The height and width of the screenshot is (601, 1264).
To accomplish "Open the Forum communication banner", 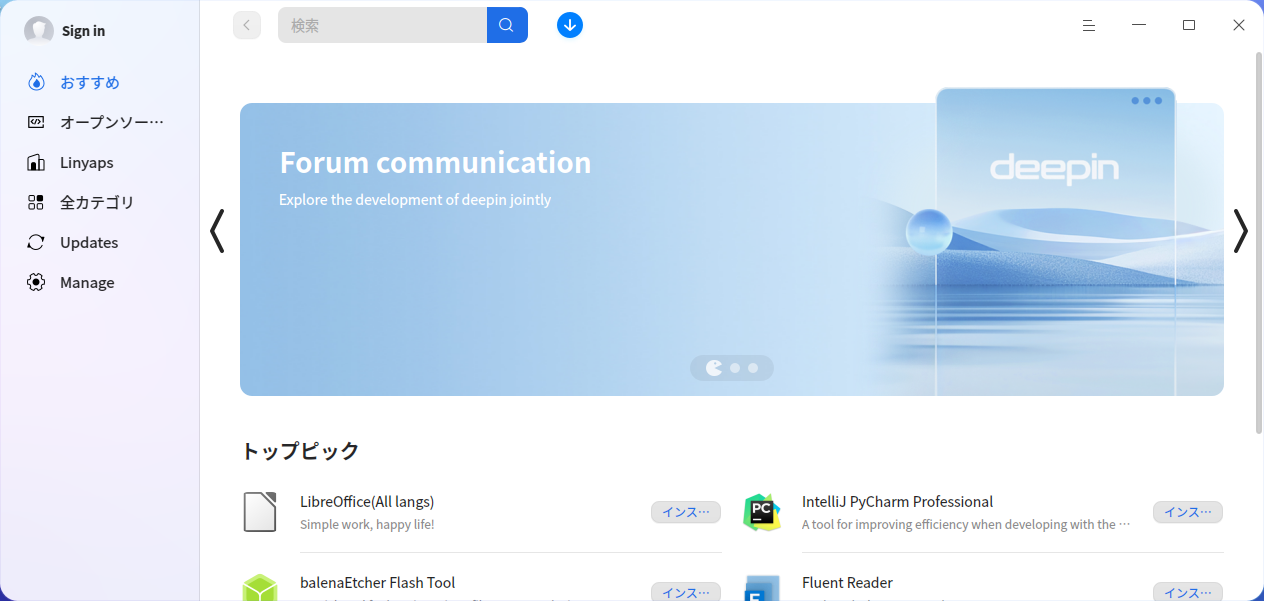I will [732, 249].
